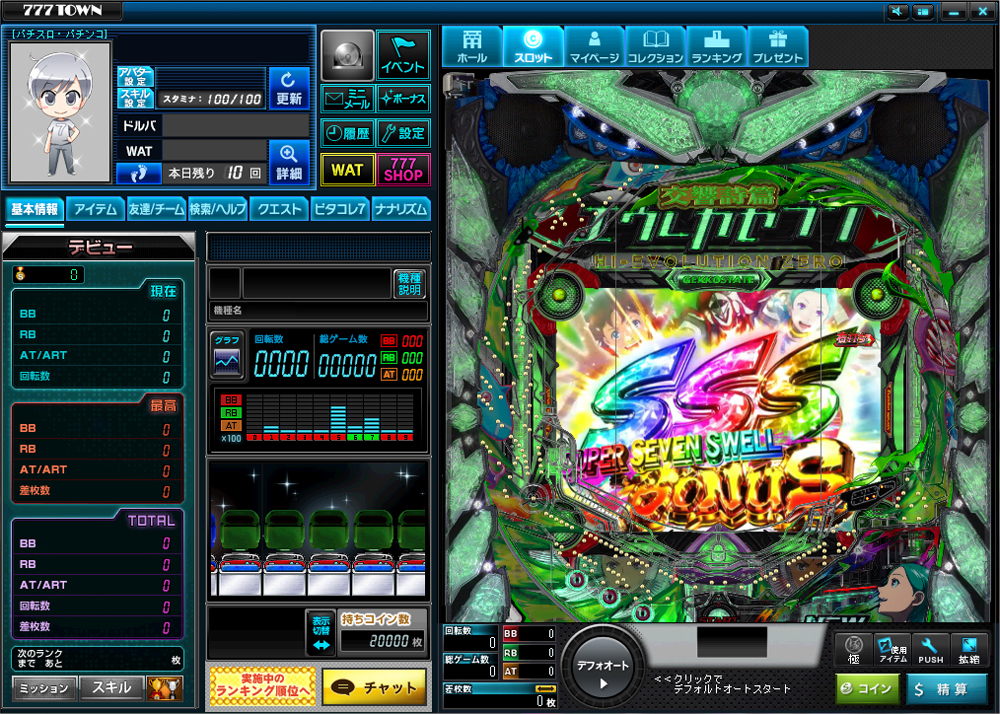The width and height of the screenshot is (1000, 714).
Task: Click the avatar character portrait
Action: tap(61, 112)
